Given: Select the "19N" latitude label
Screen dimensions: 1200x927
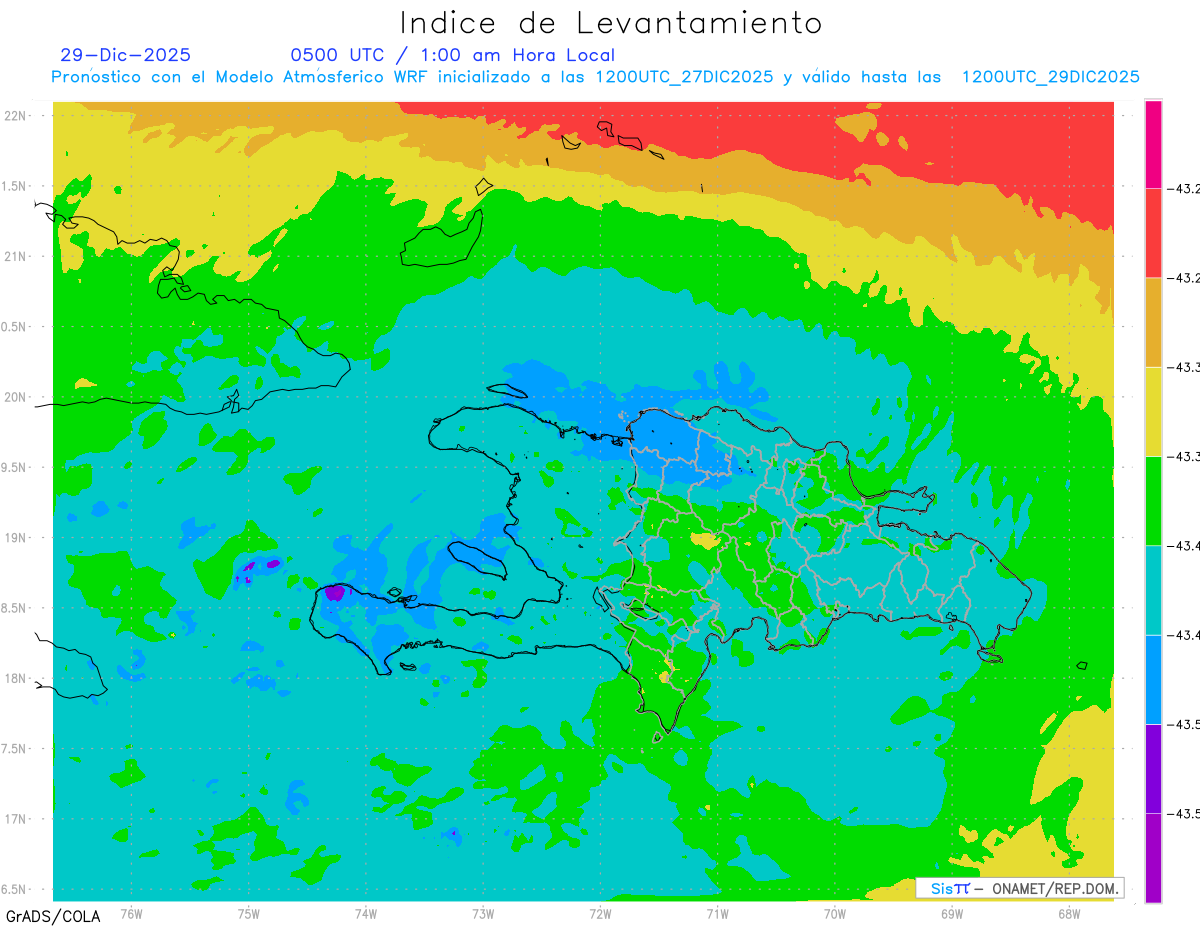Looking at the screenshot, I should (x=16, y=538).
